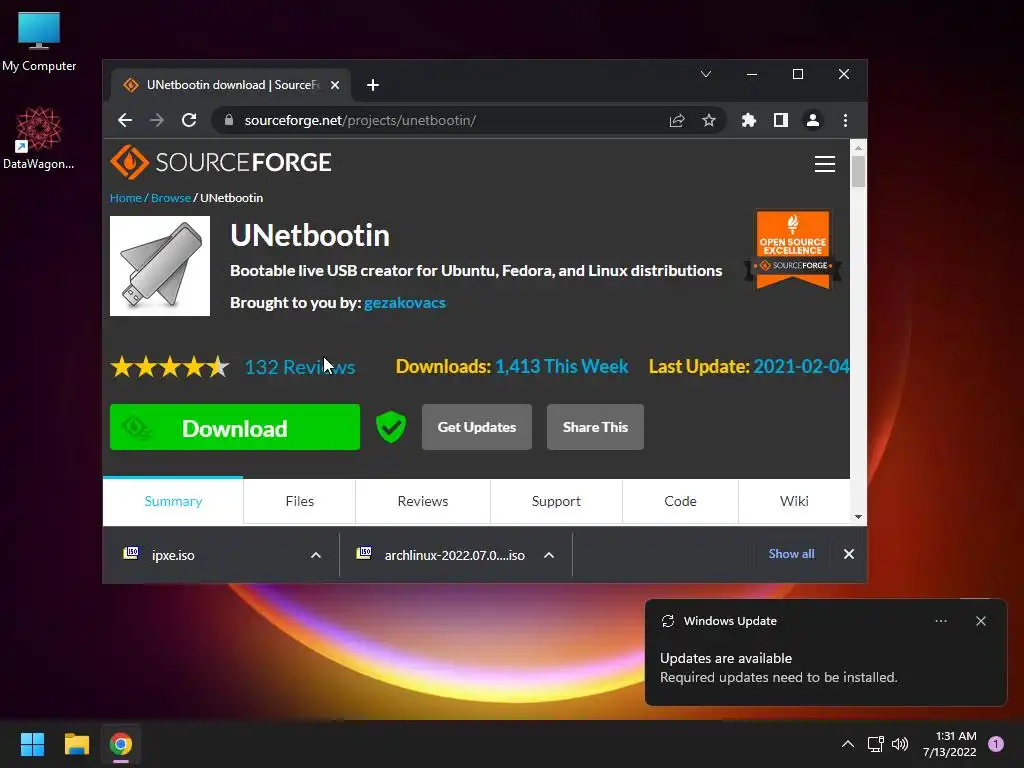Click the network tray icon

tap(875, 744)
